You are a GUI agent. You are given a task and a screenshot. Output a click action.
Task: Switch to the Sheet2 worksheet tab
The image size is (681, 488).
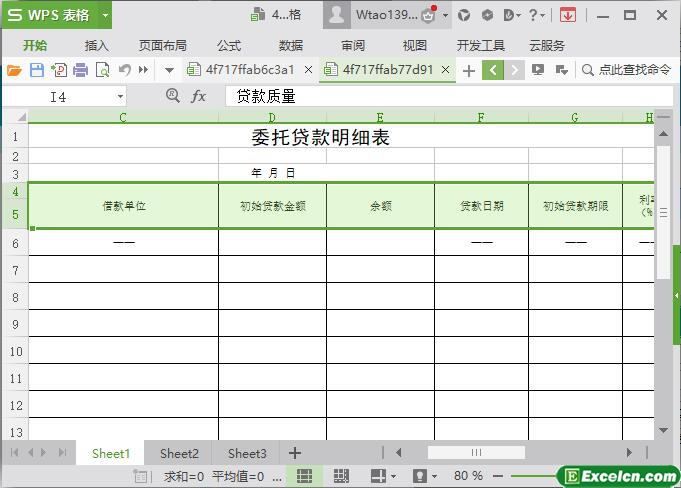179,453
